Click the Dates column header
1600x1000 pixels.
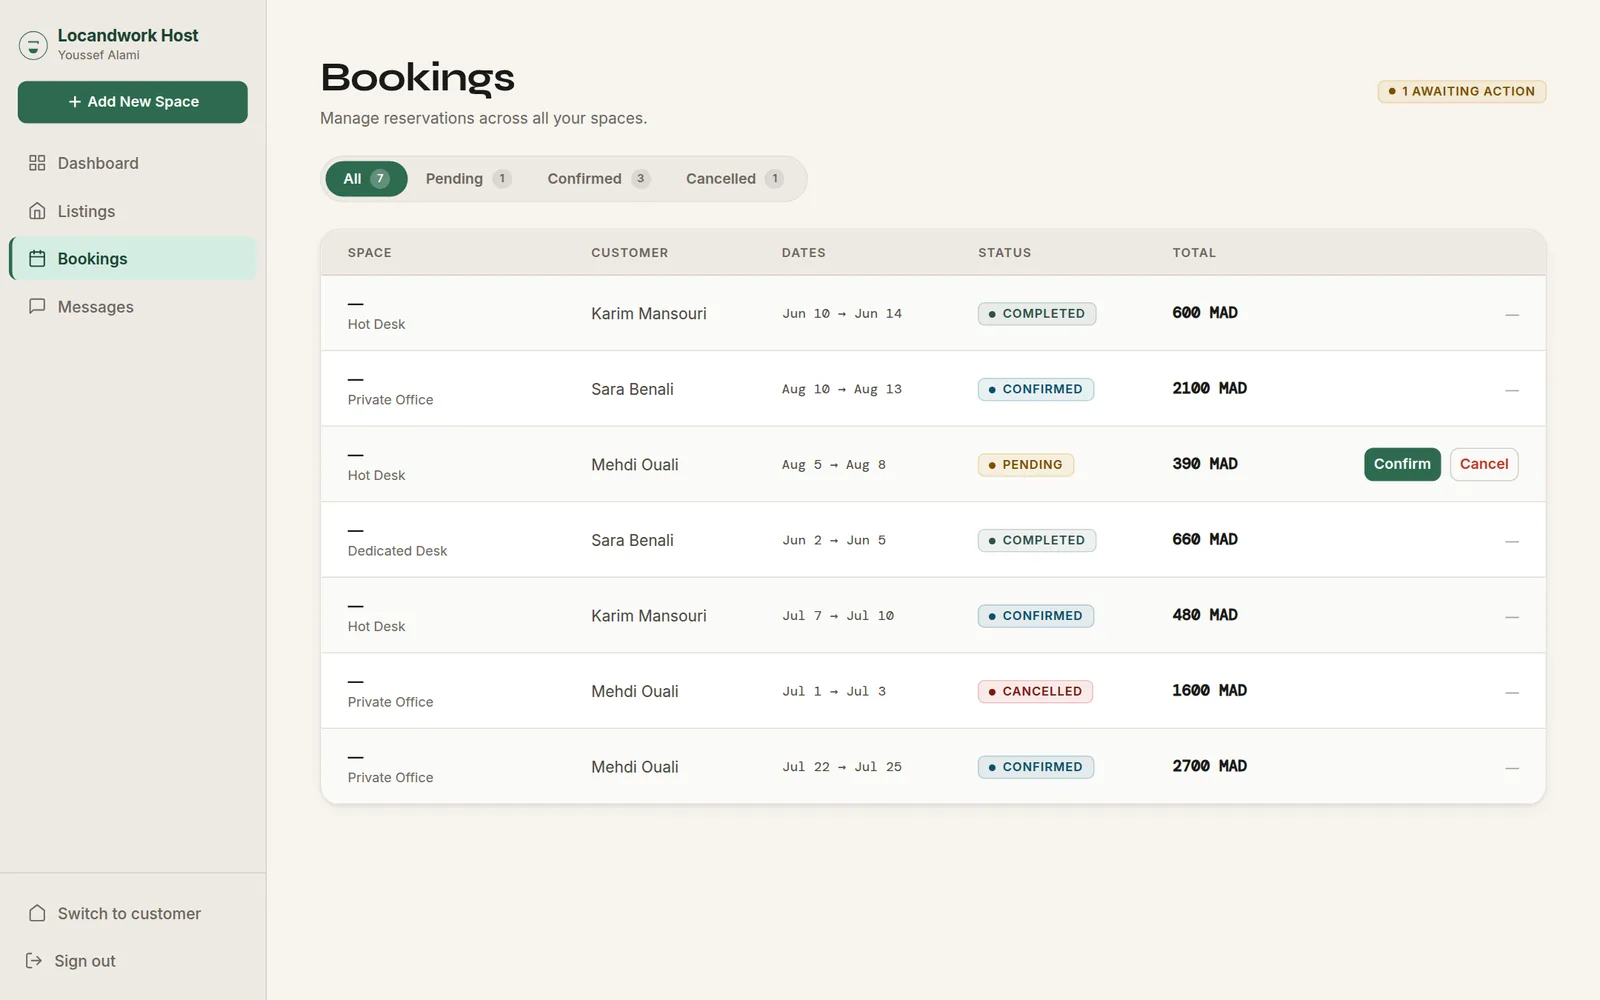tap(804, 253)
